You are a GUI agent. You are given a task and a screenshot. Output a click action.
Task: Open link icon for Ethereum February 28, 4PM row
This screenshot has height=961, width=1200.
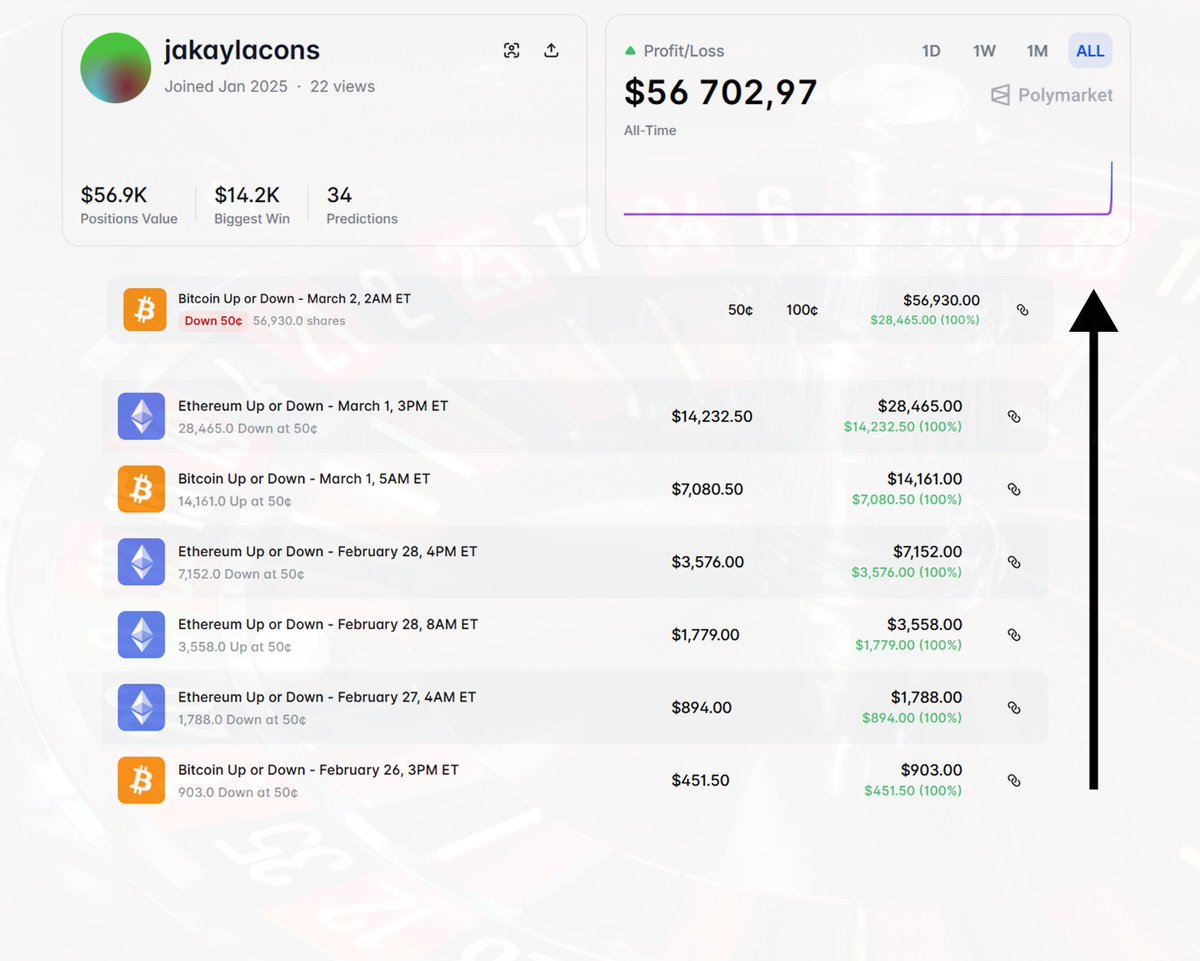pyautogui.click(x=1014, y=562)
